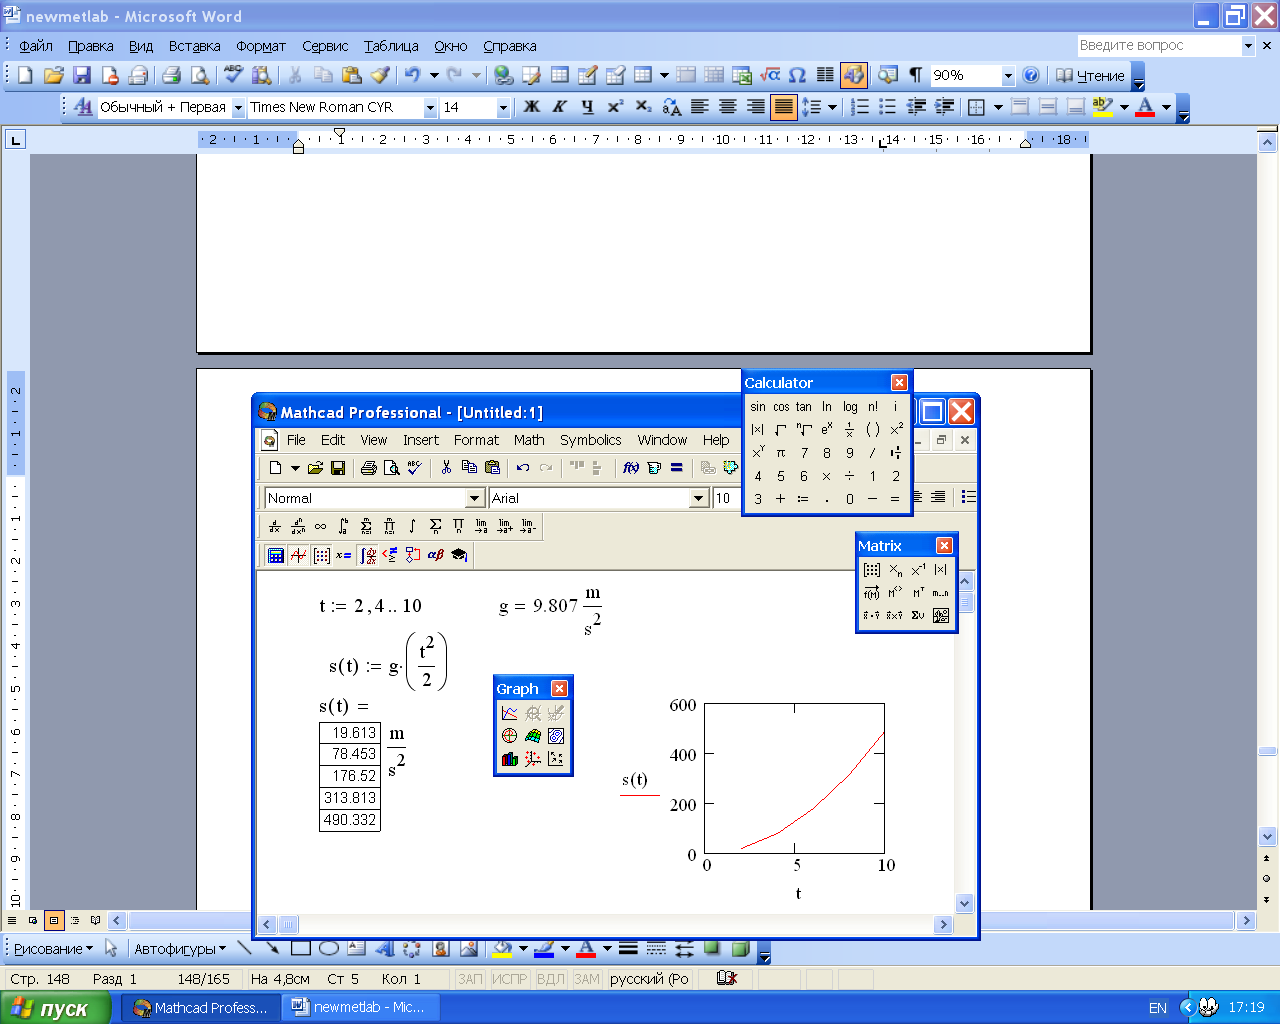Click Чтение reading mode button
This screenshot has height=1024, width=1280.
tap(1090, 75)
